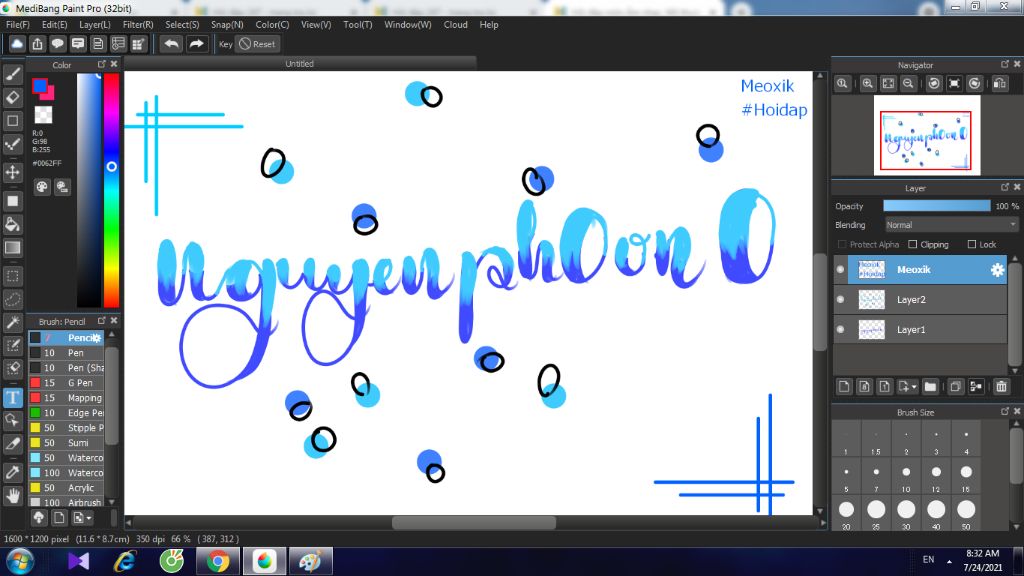Click the canvas horizontal scrollbar
The width and height of the screenshot is (1024, 576).
click(x=473, y=522)
